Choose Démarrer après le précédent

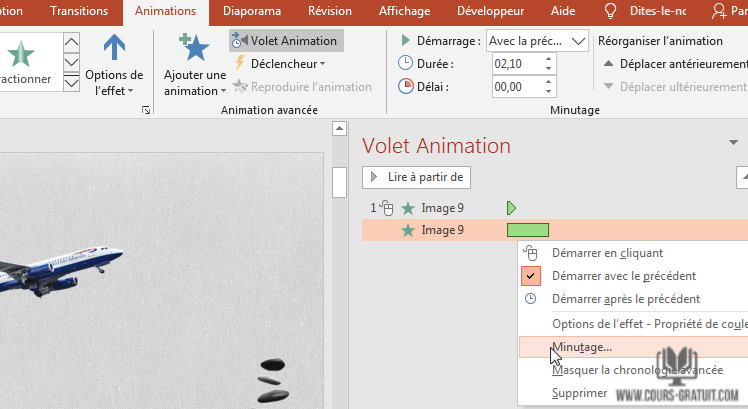[x=625, y=299]
